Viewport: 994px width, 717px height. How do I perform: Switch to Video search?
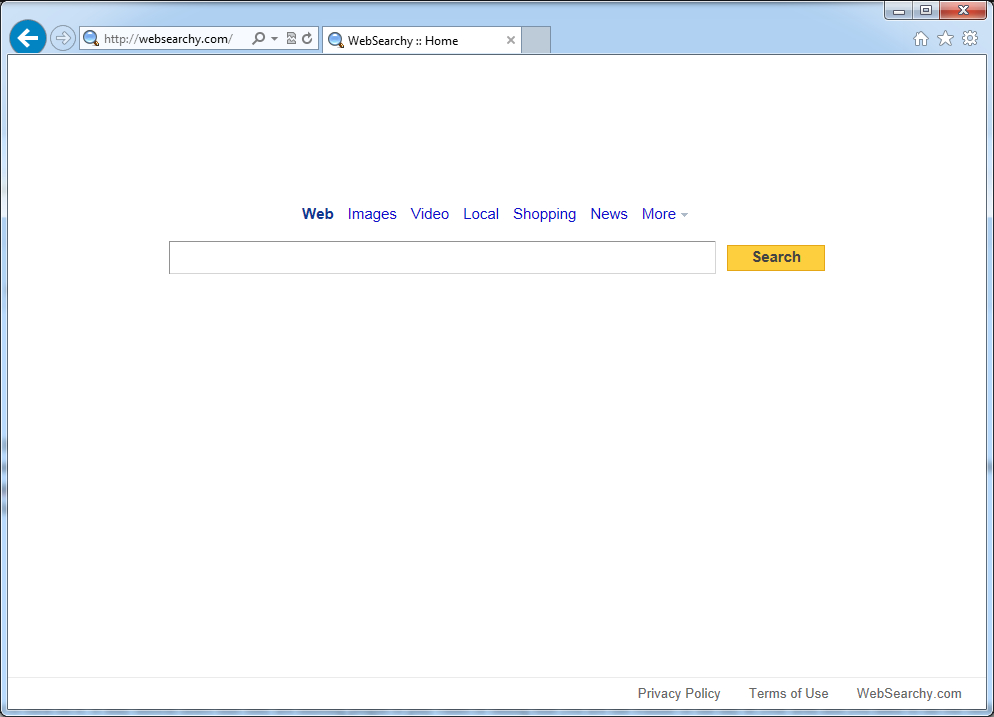[430, 214]
